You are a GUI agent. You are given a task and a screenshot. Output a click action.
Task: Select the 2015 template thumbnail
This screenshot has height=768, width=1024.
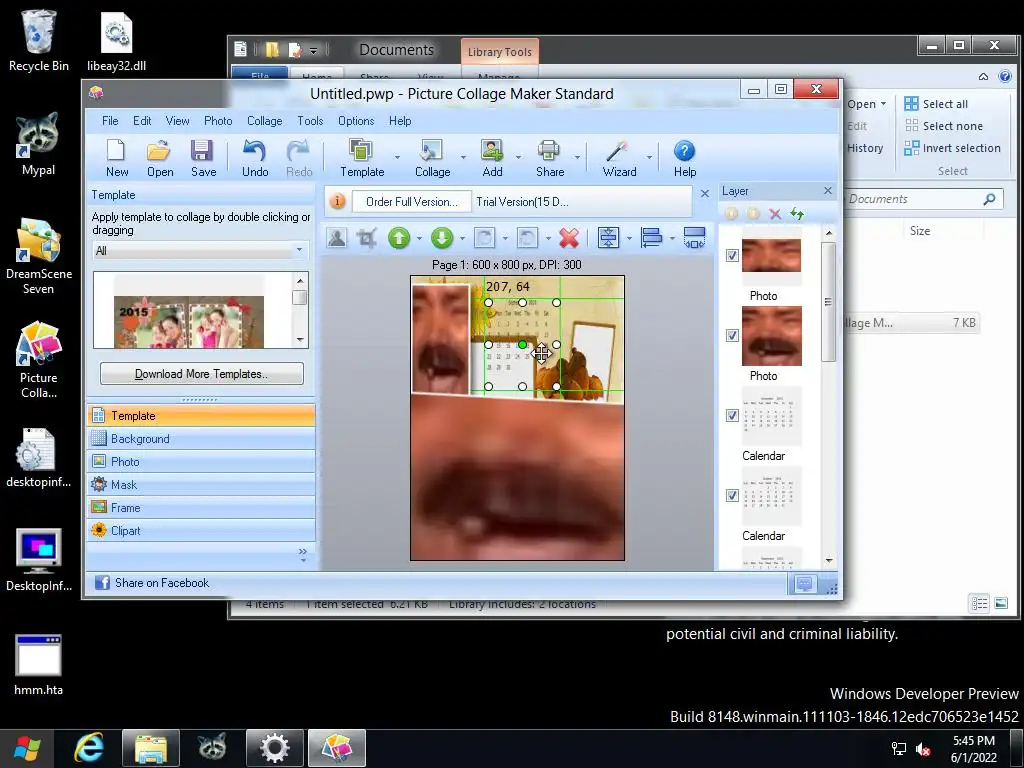pyautogui.click(x=189, y=321)
